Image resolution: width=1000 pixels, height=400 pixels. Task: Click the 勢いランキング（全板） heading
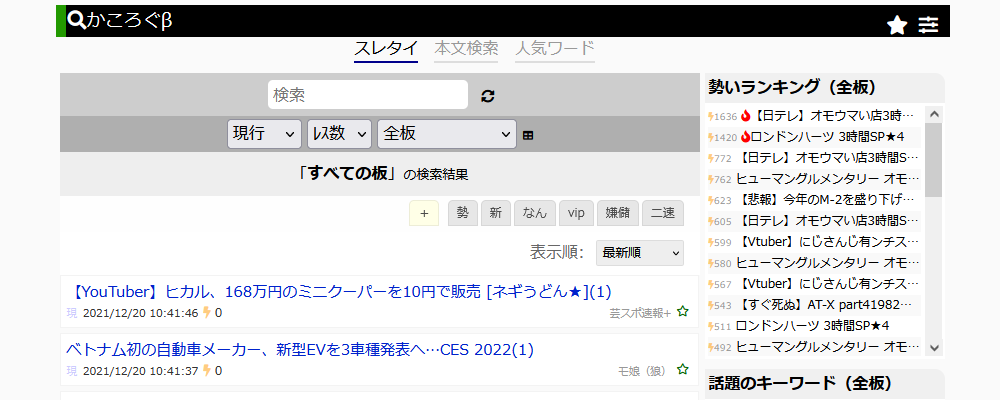[x=792, y=87]
